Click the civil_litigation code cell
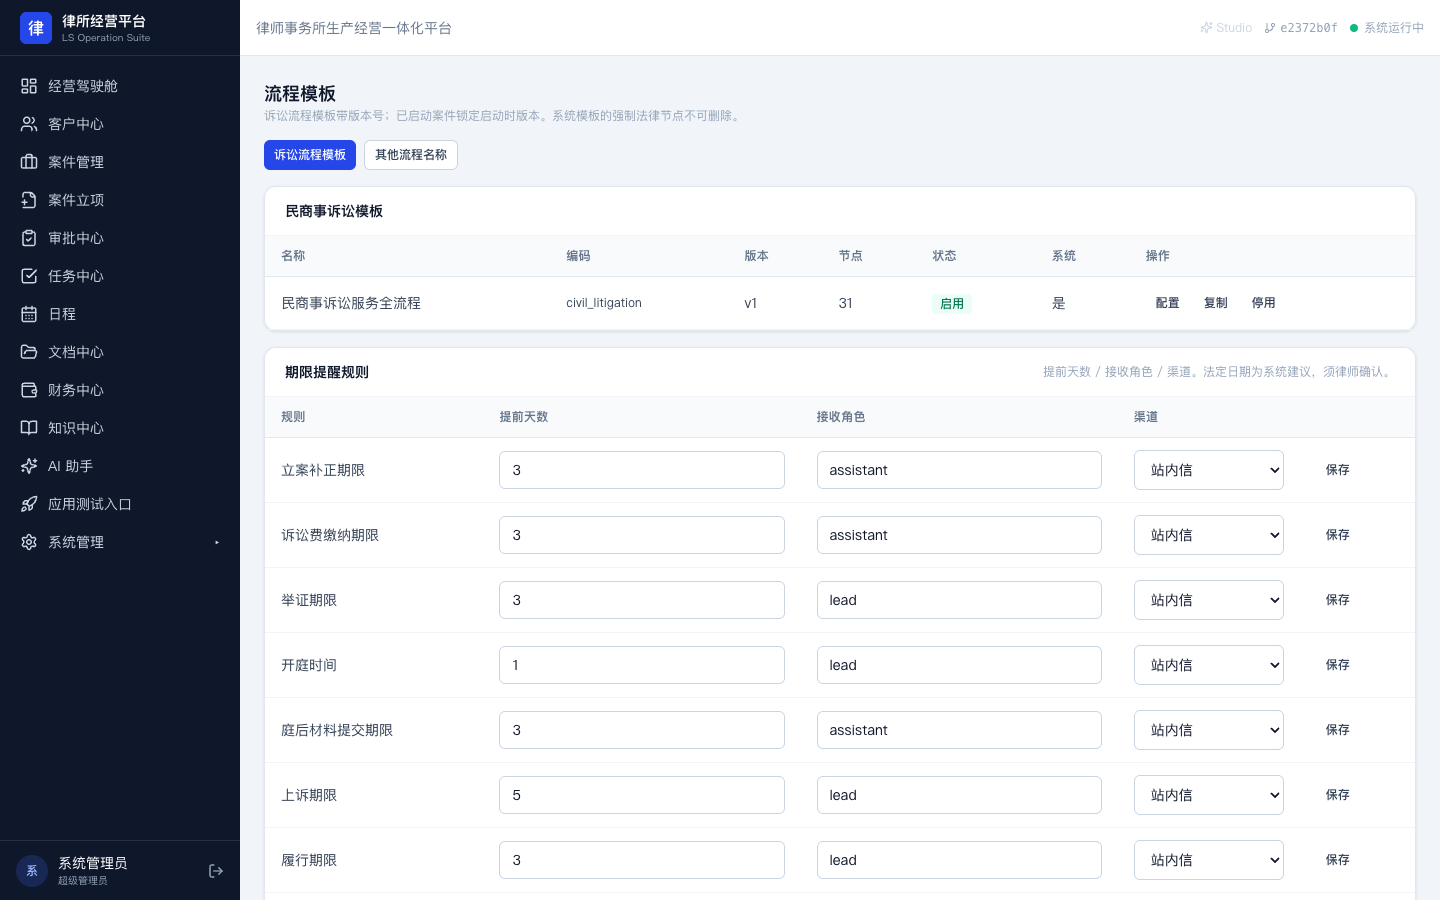Image resolution: width=1440 pixels, height=900 pixels. pos(604,303)
